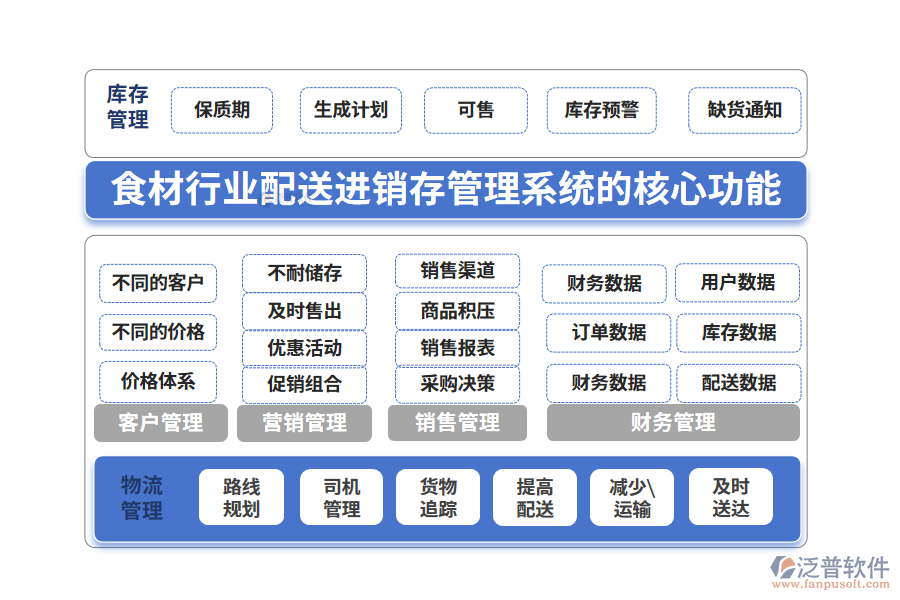Click the 生成计划 button

tap(351, 111)
